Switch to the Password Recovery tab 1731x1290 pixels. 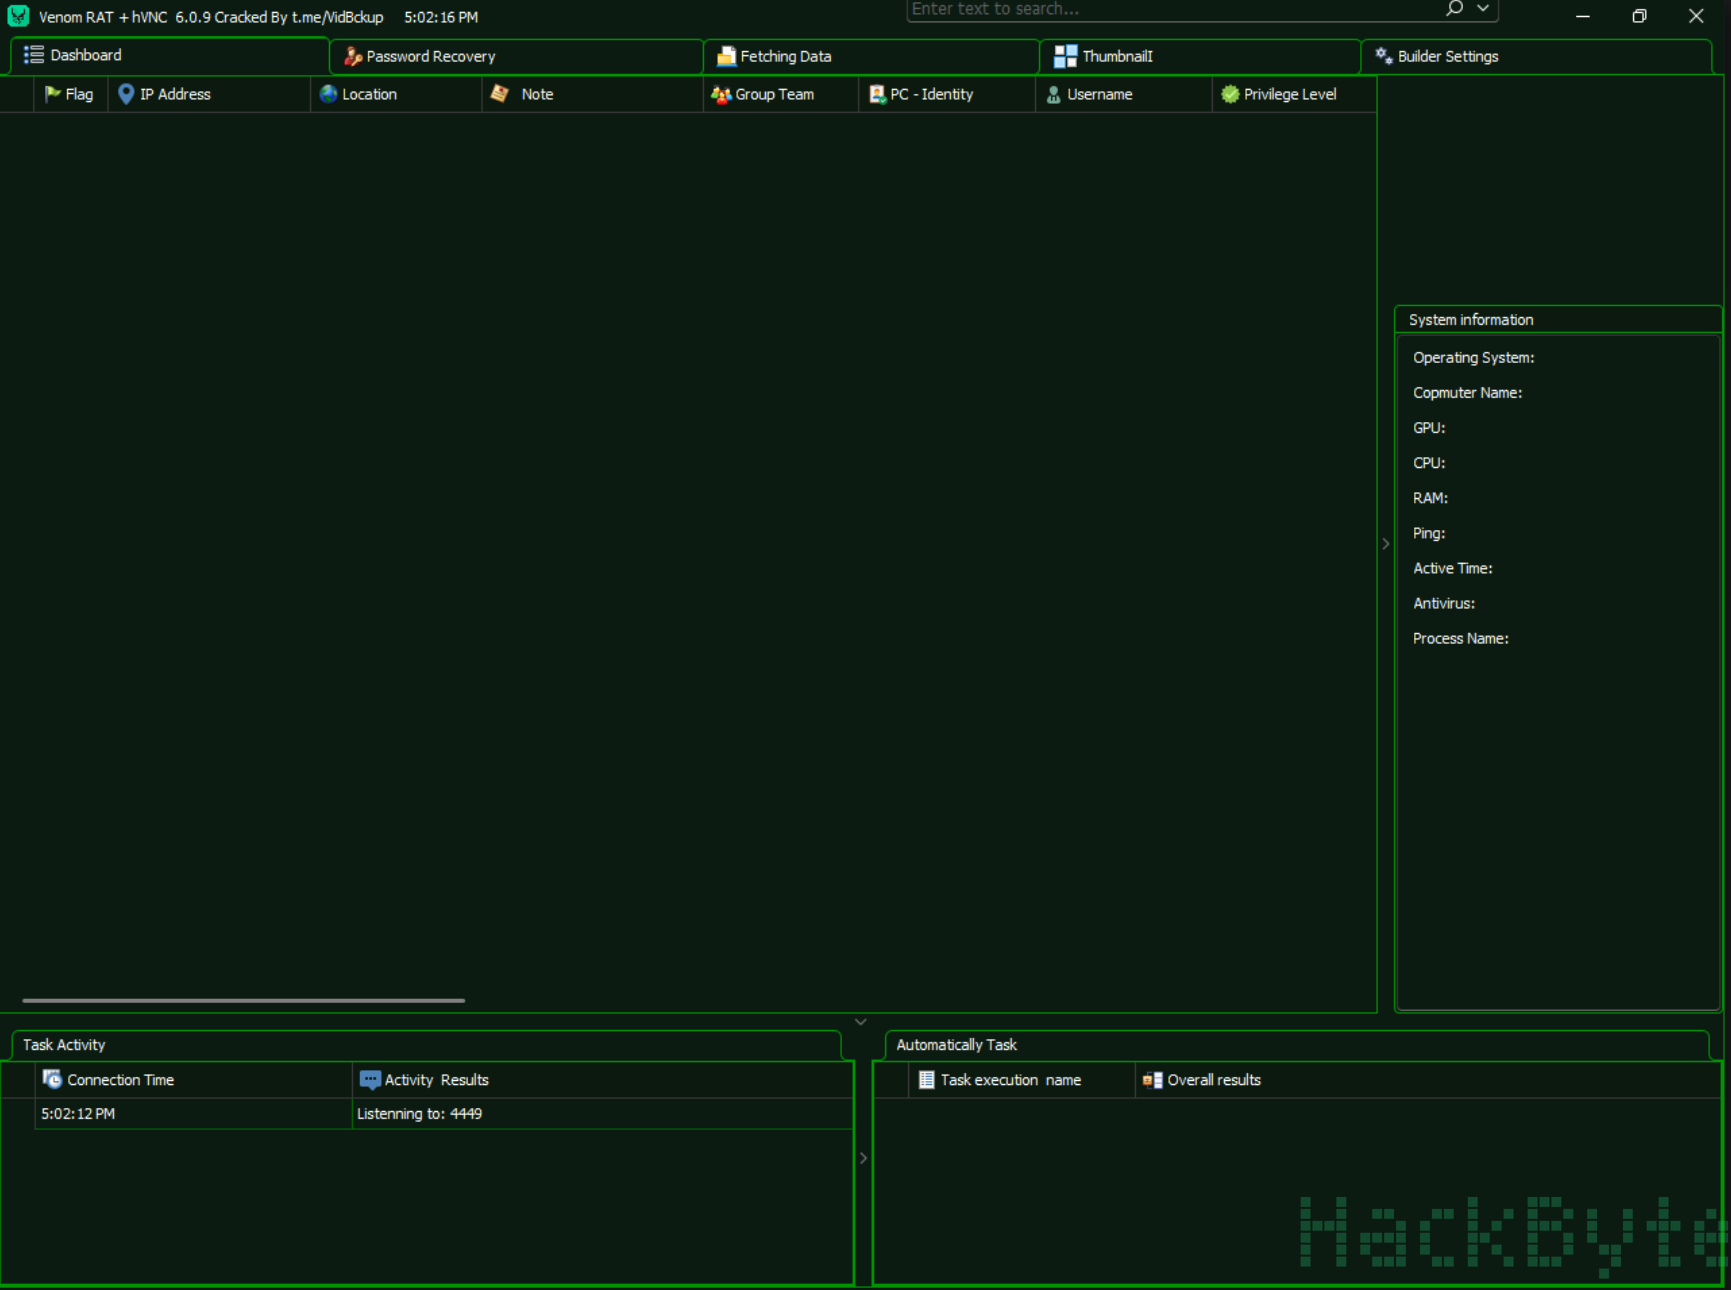coord(516,56)
